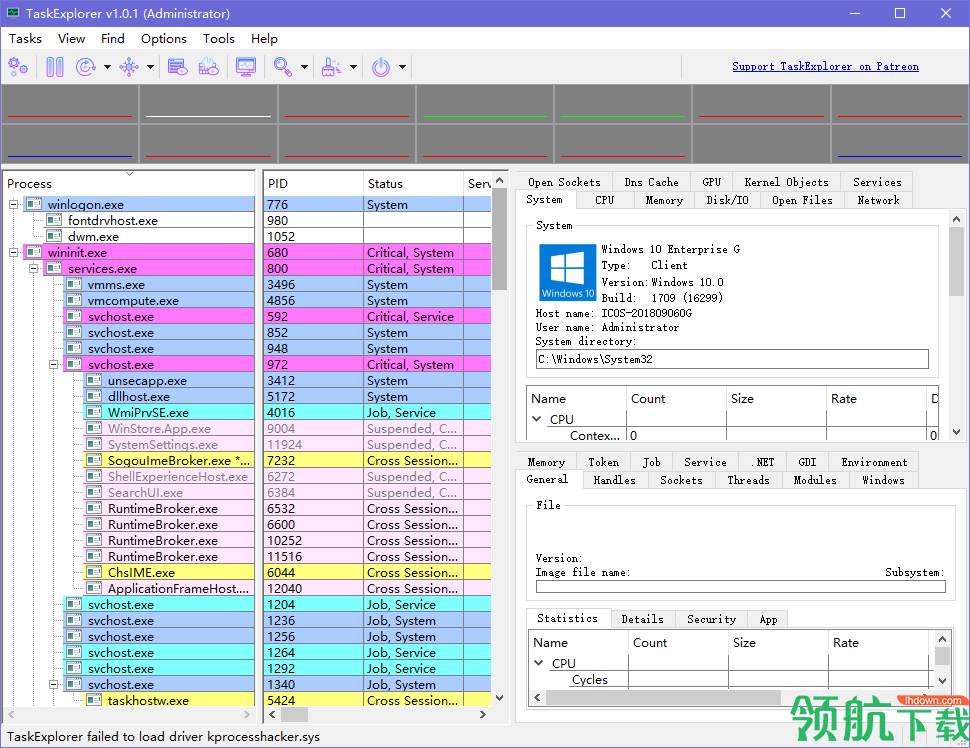Viewport: 970px width, 748px height.
Task: Click the refresh toolbar icon
Action: (85, 66)
